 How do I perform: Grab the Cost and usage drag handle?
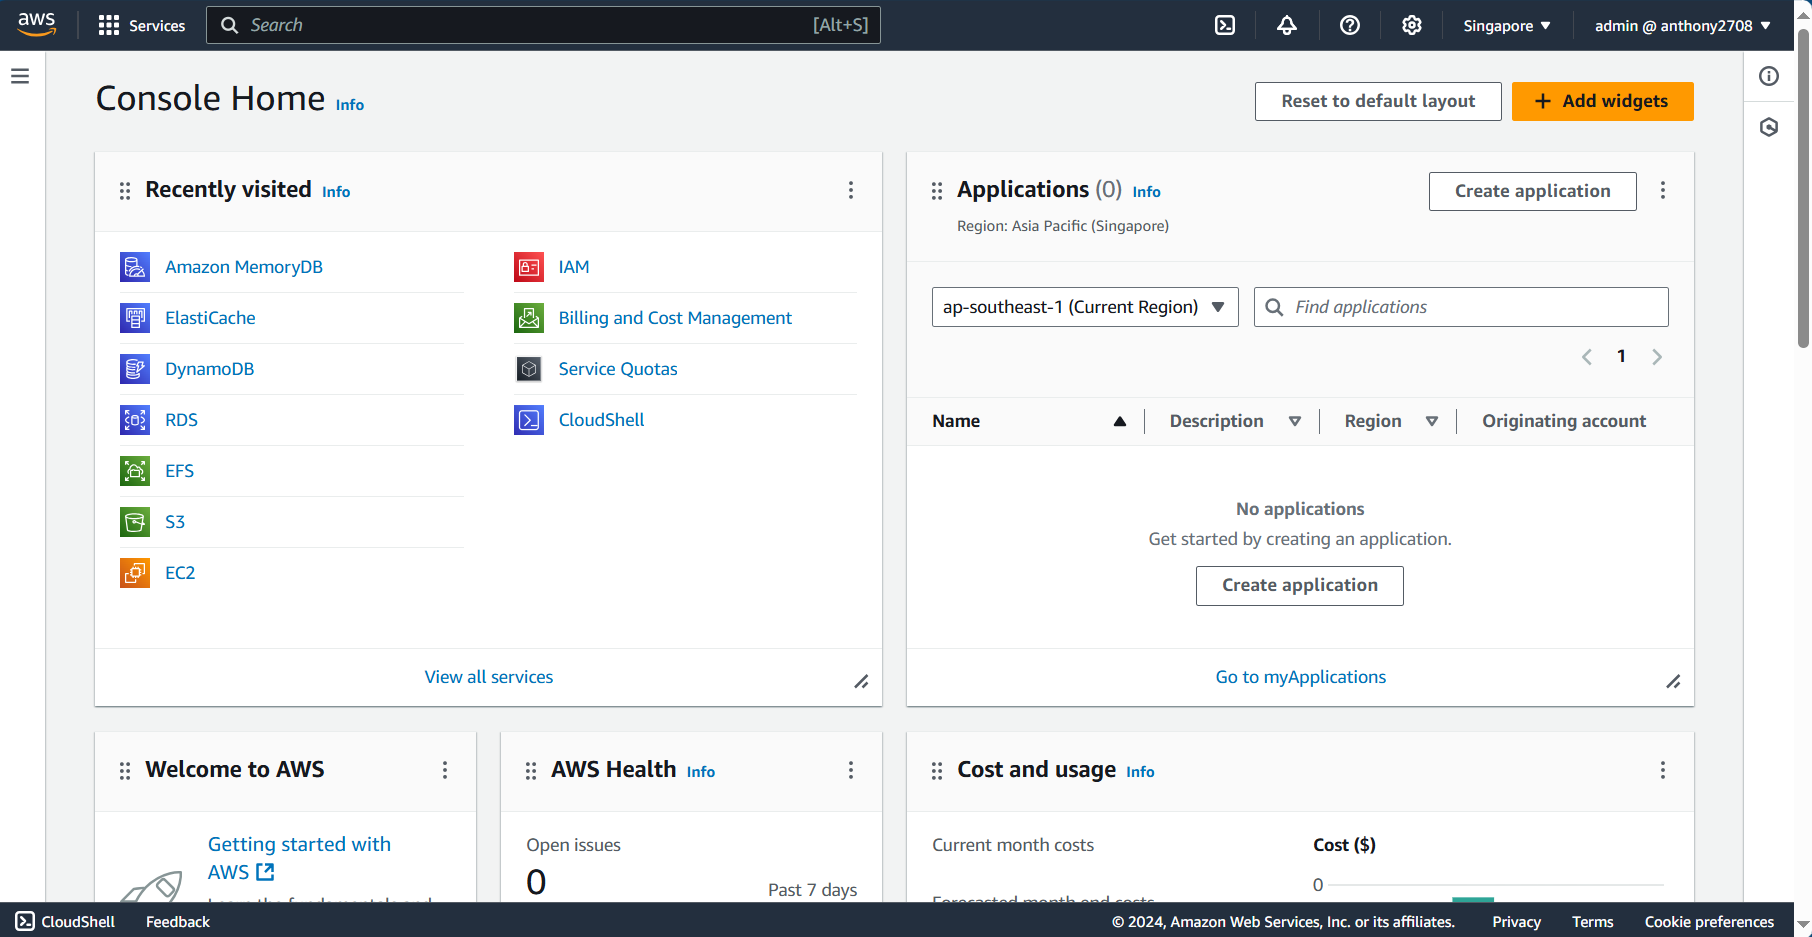click(937, 771)
